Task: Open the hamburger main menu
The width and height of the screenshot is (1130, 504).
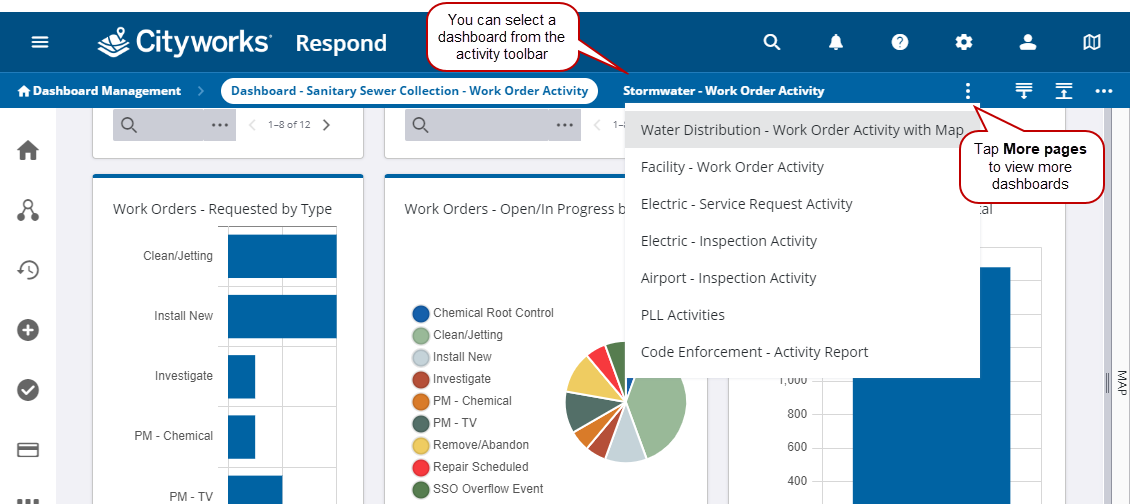Action: (x=40, y=43)
